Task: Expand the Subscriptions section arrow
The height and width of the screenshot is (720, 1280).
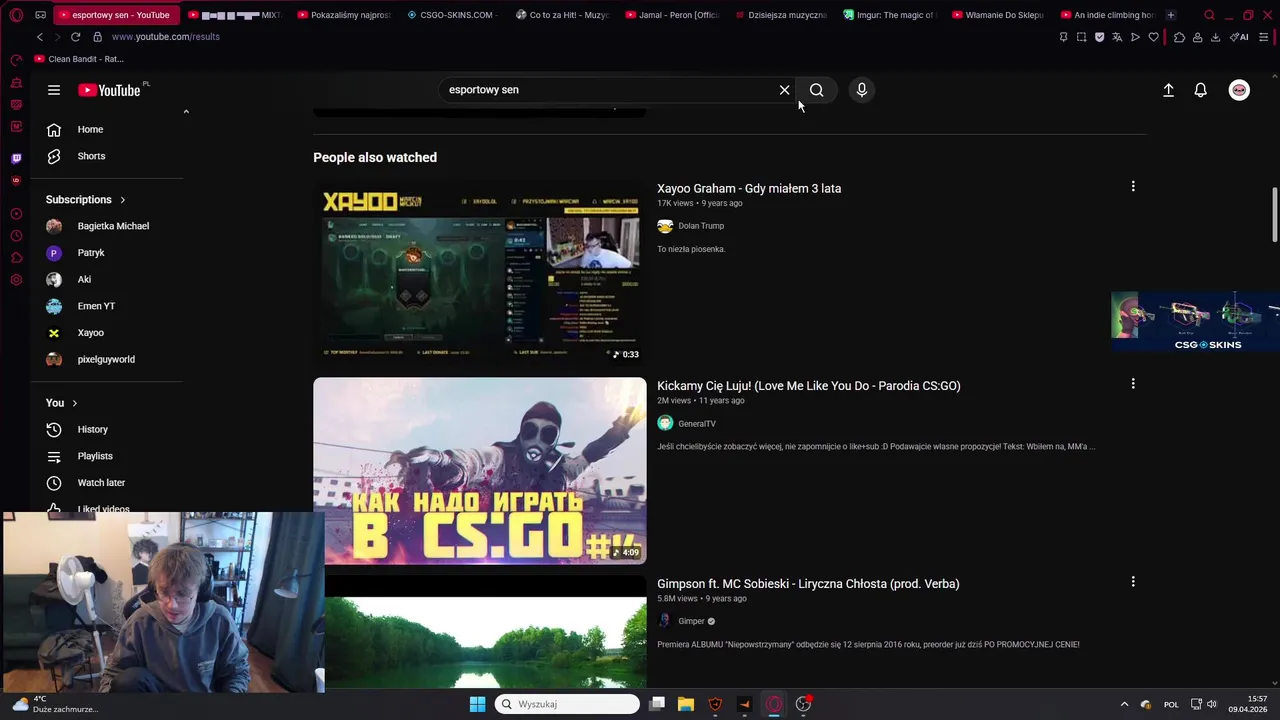Action: click(123, 200)
